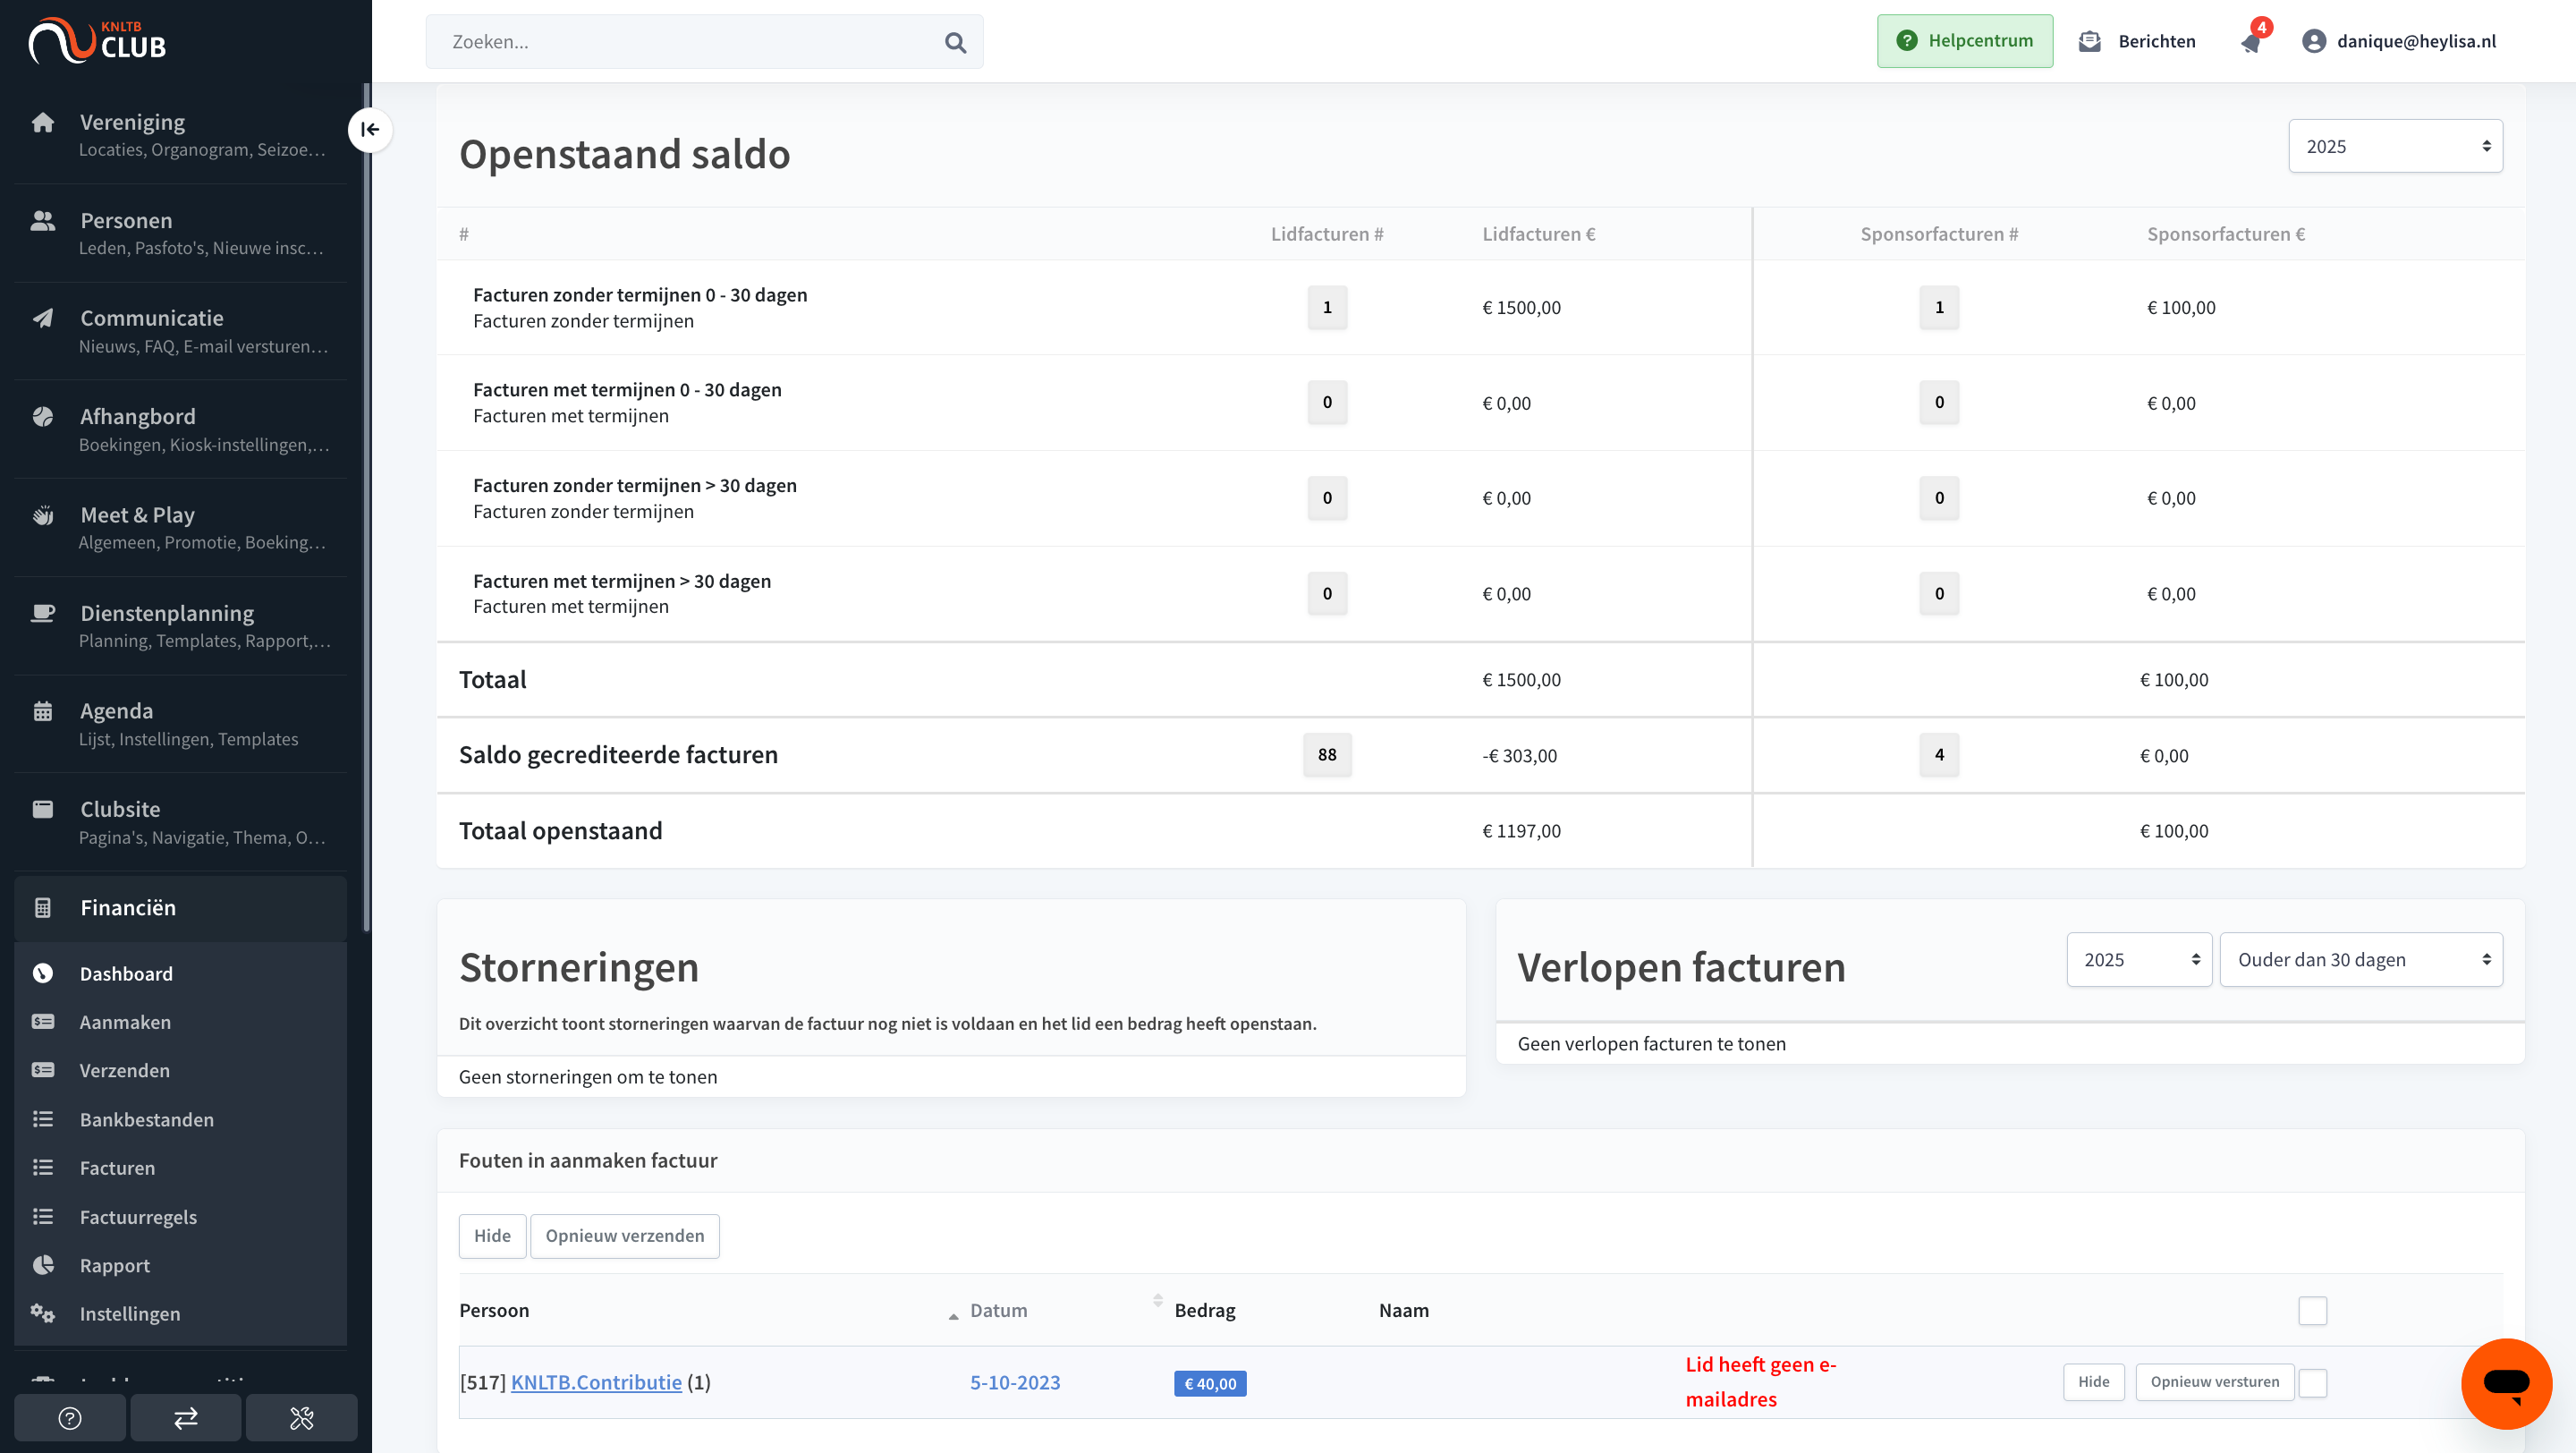2576x1453 pixels.
Task: Click the Afhangbord ball icon
Action: coord(43,416)
